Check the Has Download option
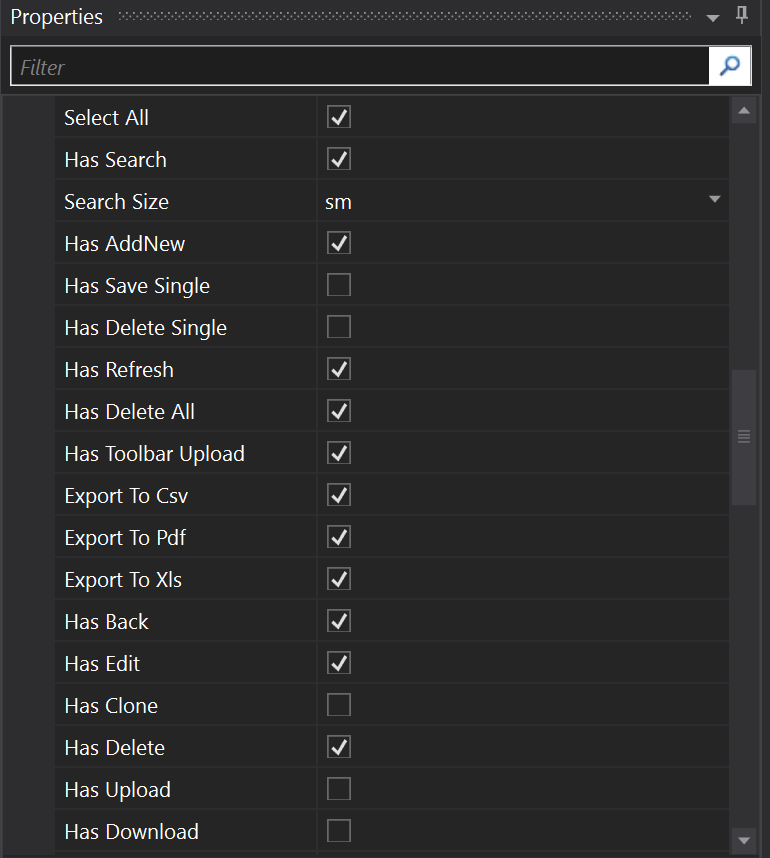The width and height of the screenshot is (770, 858). (339, 832)
